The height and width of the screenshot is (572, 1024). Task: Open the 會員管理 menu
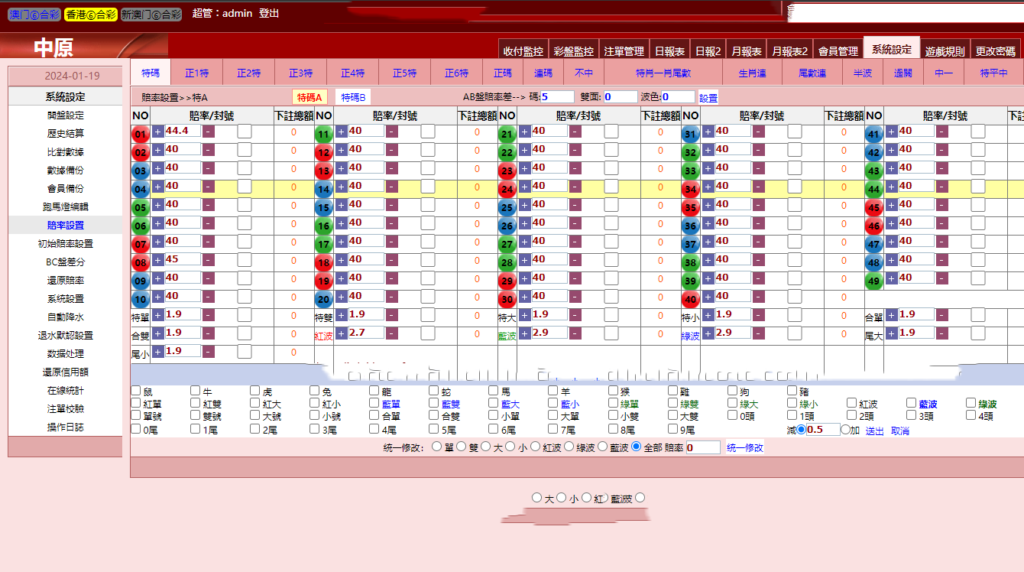pos(838,51)
